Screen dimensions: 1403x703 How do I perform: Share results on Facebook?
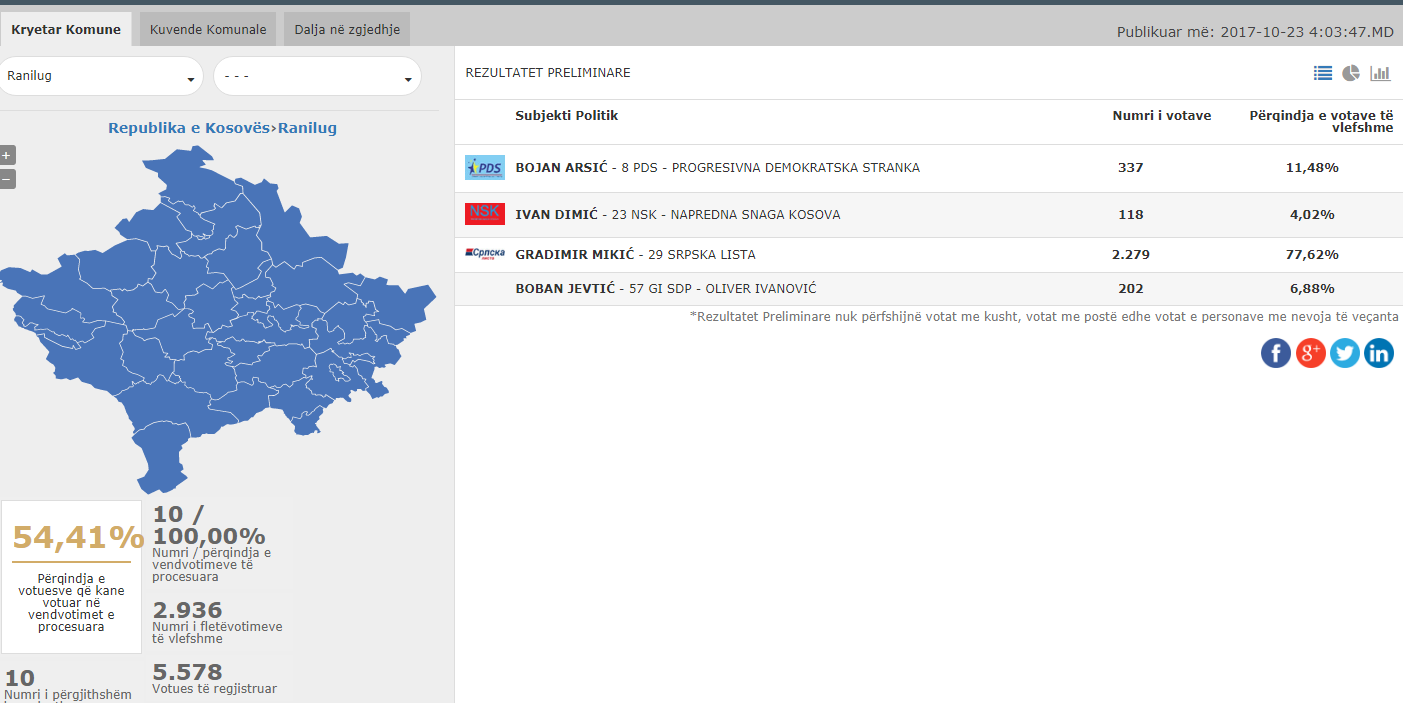pos(1276,353)
